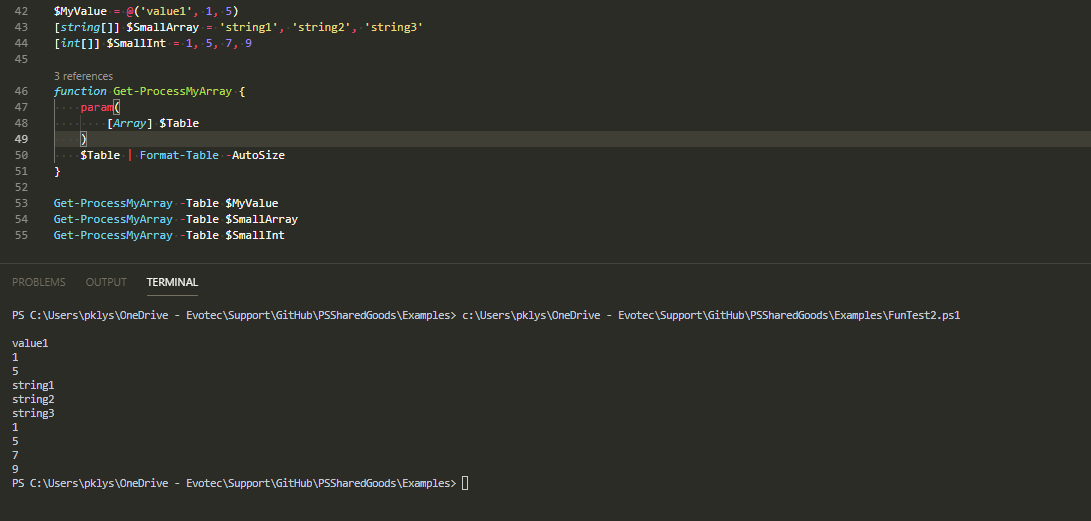Click the [string[]] type on line 43
Viewport: 1091px width, 521px height.
pos(87,27)
